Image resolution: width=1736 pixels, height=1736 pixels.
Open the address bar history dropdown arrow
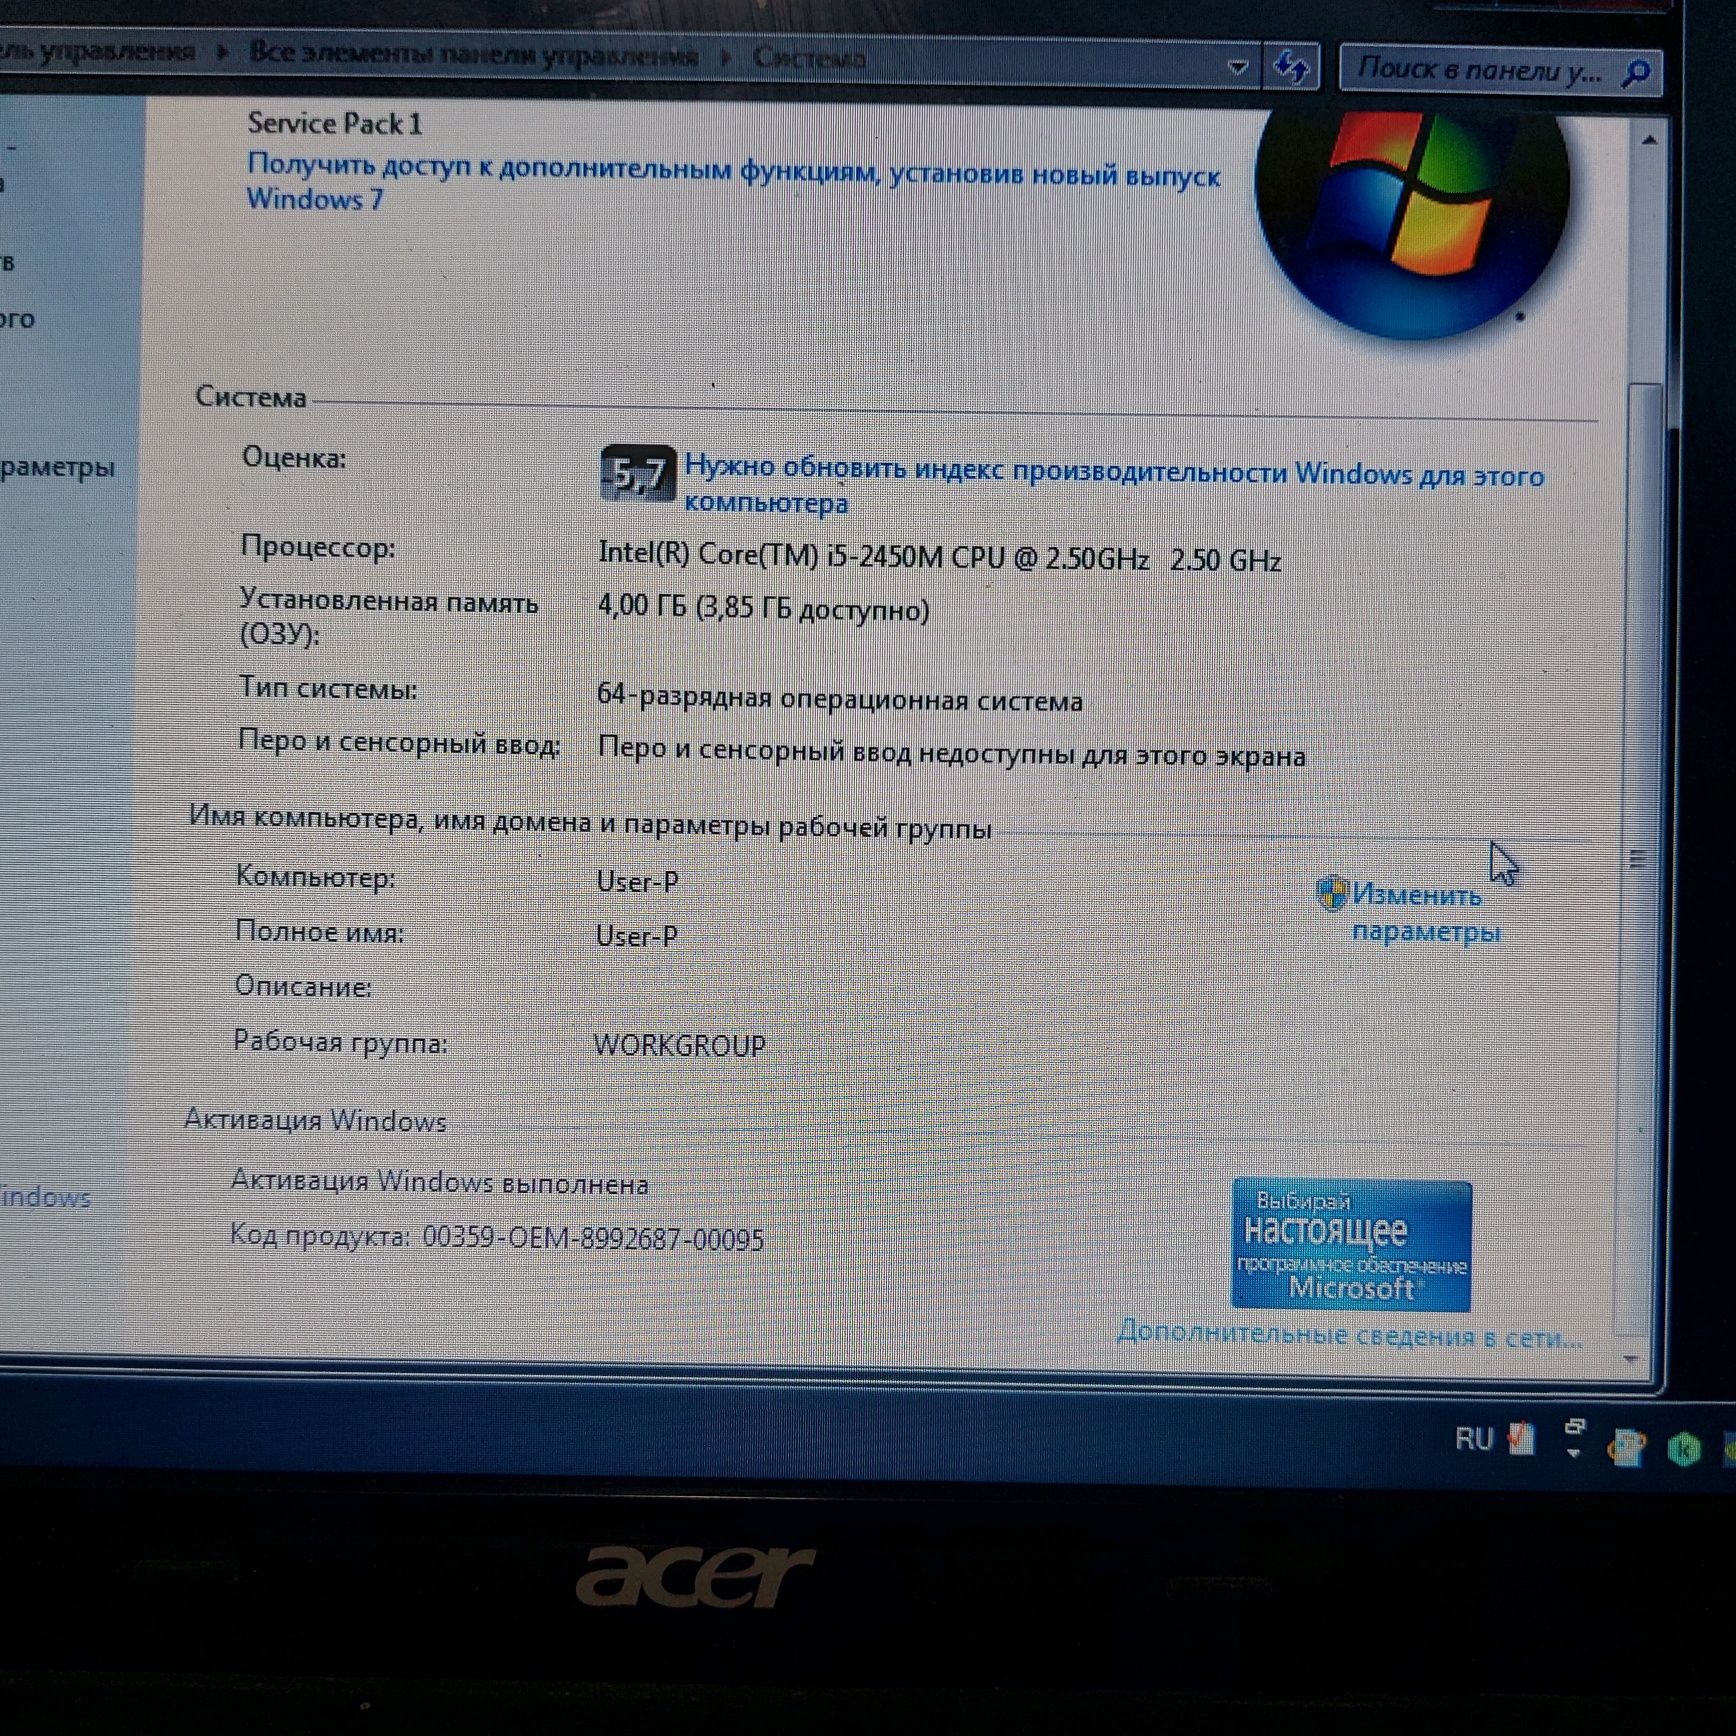1237,68
